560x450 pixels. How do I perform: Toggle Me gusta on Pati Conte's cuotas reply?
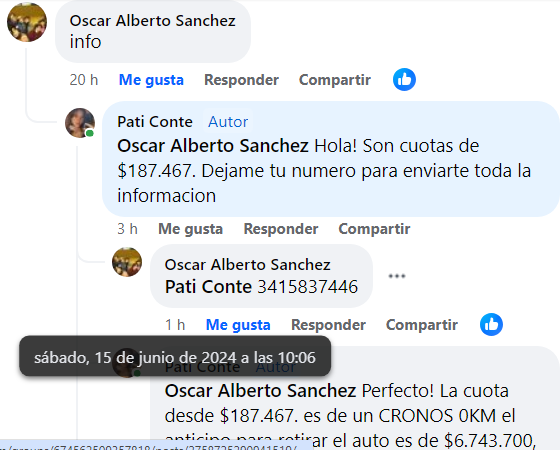tap(190, 229)
